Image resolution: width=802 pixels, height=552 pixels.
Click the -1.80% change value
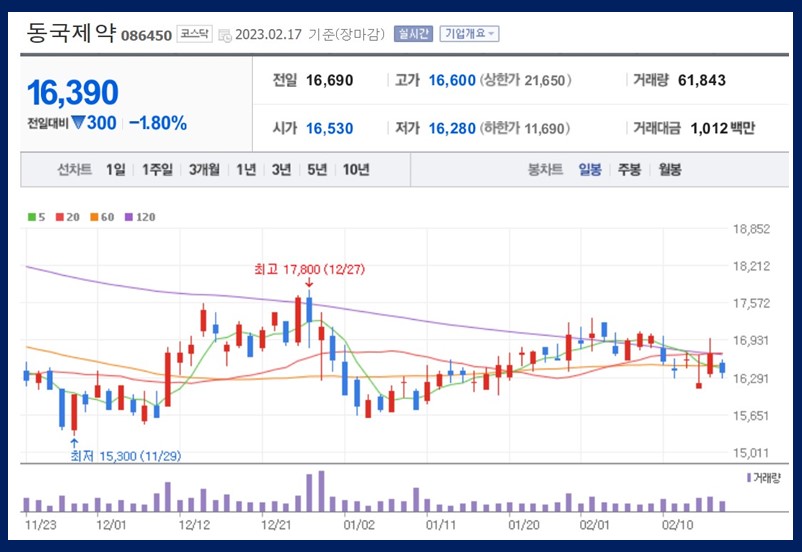158,123
